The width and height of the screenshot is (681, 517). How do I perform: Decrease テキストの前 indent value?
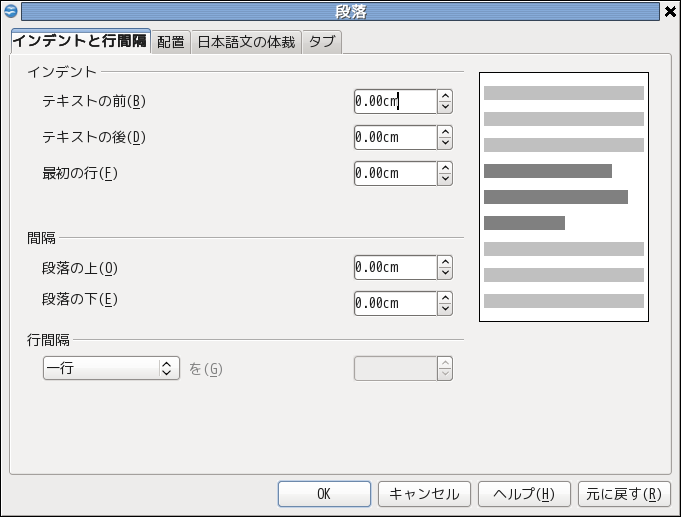[445, 107]
